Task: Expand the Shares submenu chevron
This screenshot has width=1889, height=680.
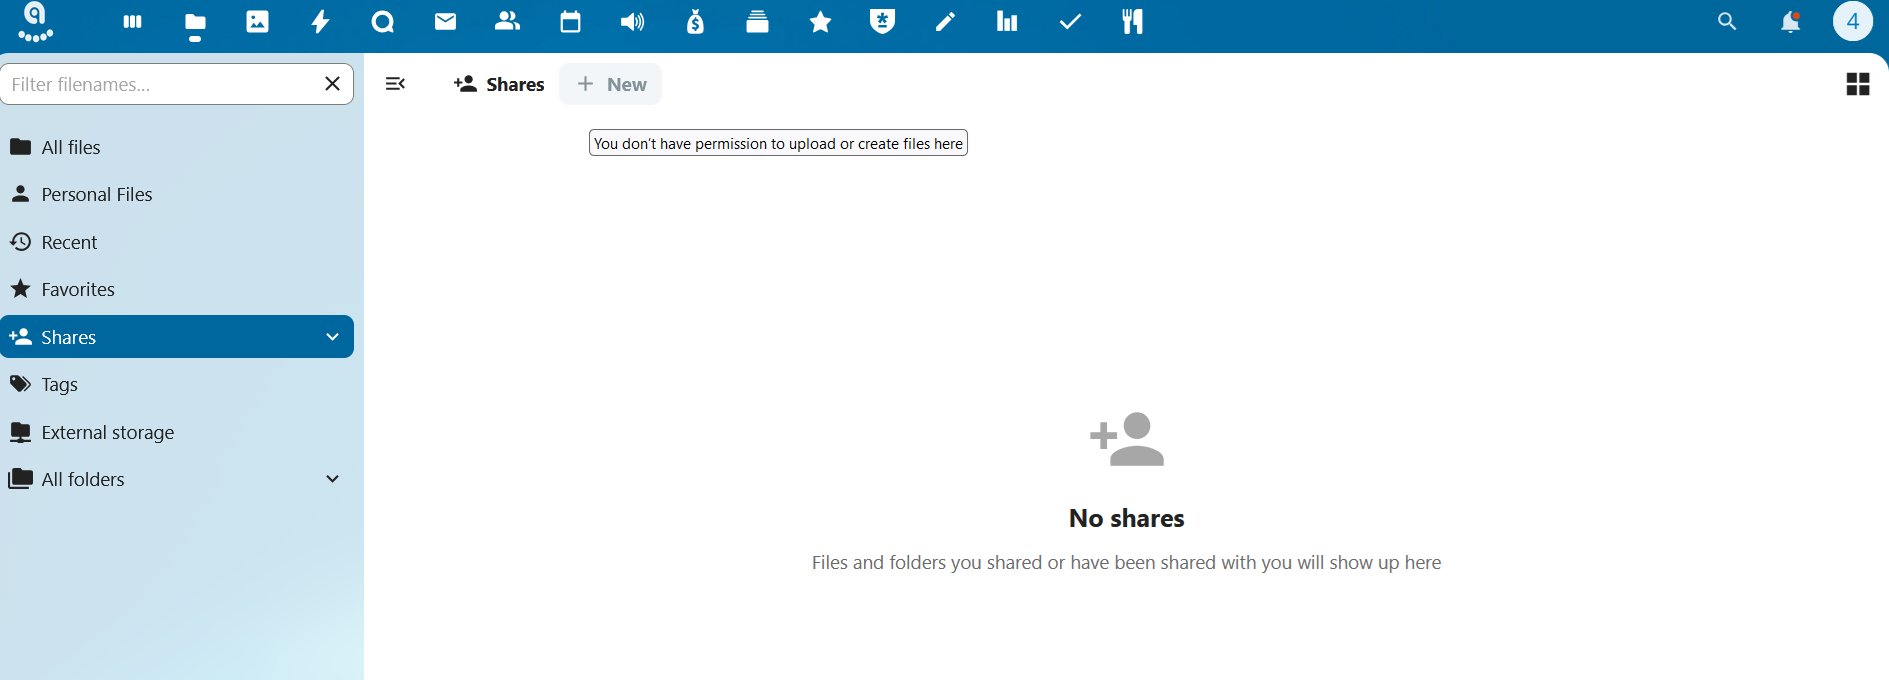Action: [x=333, y=337]
